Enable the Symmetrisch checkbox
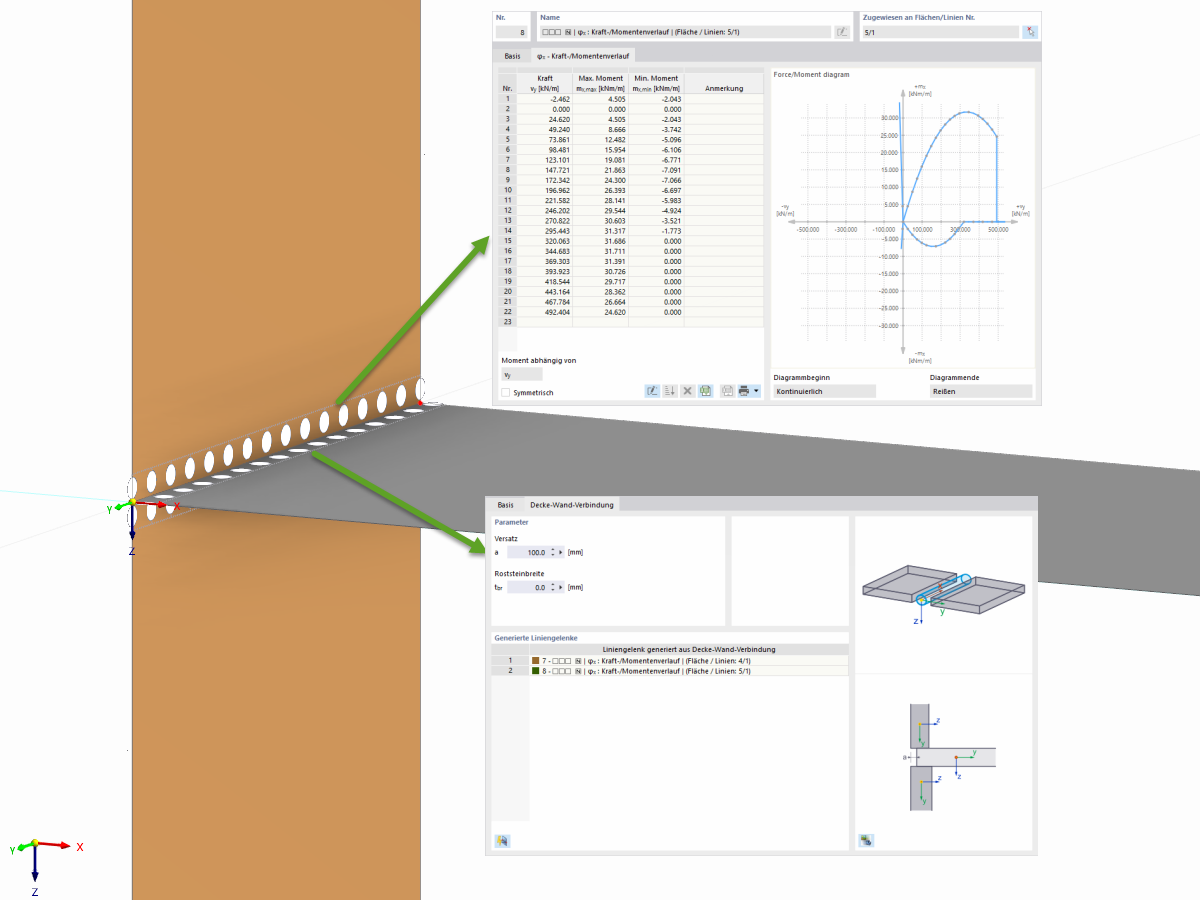 (x=505, y=392)
